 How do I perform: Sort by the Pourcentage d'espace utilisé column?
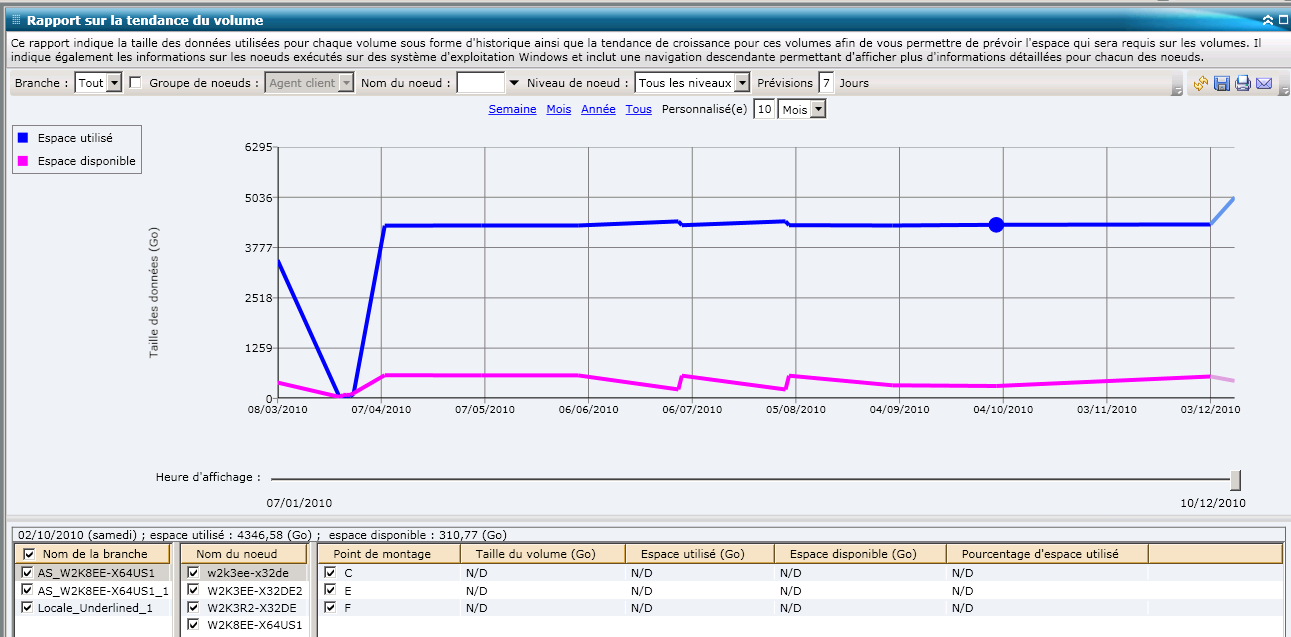click(x=1047, y=553)
